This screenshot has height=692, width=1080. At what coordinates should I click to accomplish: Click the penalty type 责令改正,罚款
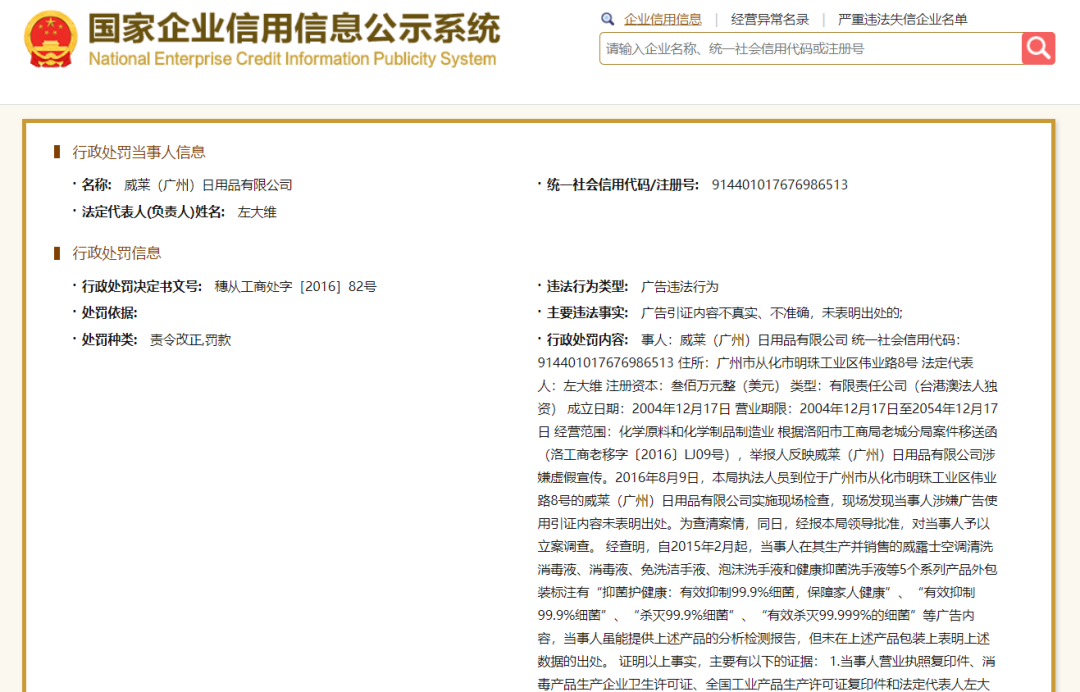click(x=191, y=340)
